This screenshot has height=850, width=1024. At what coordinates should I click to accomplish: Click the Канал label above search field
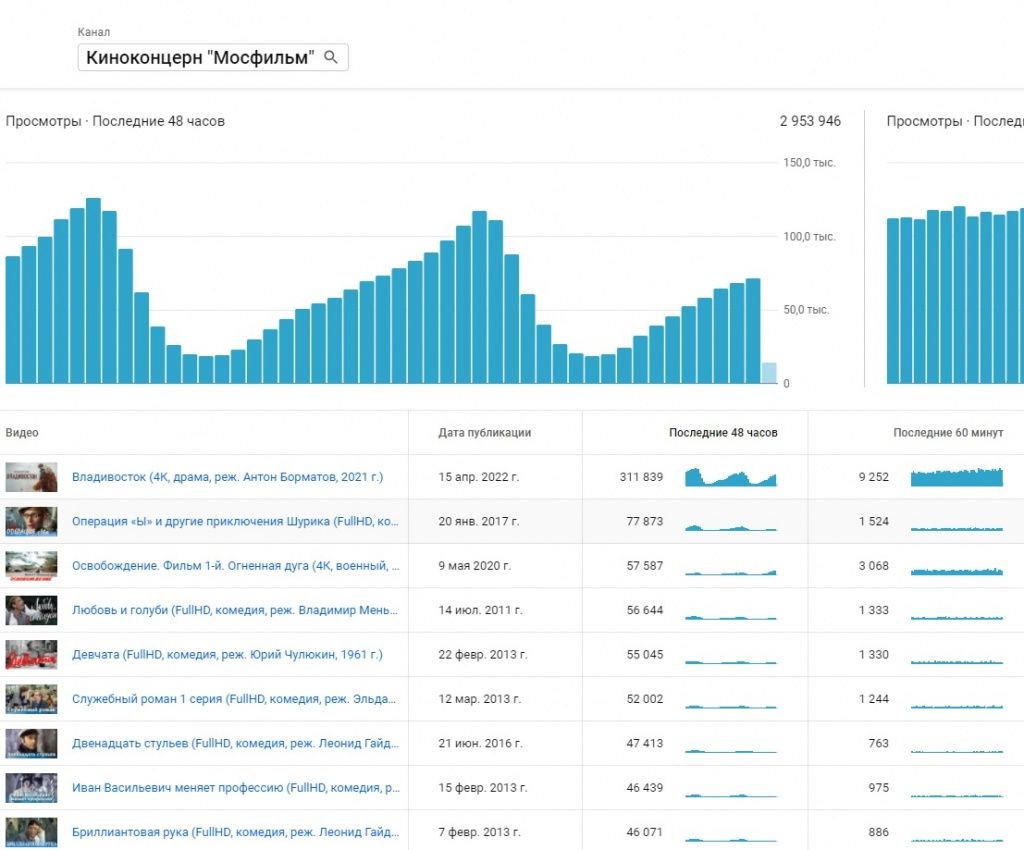tap(93, 32)
